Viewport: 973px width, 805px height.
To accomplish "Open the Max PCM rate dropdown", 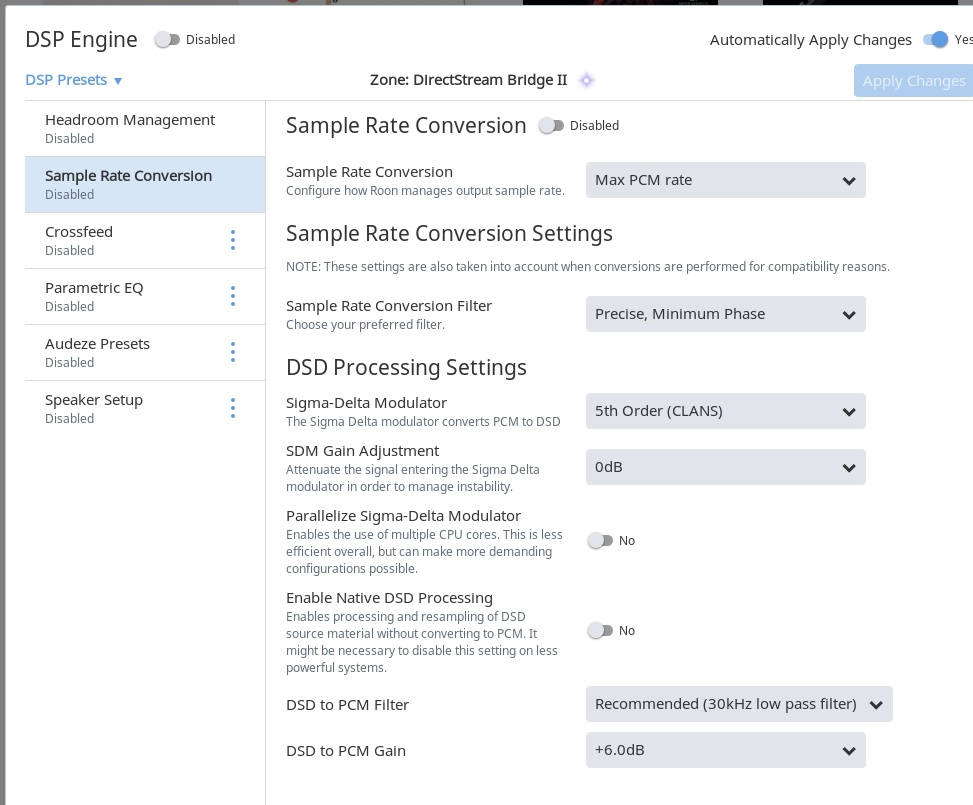I will [725, 181].
